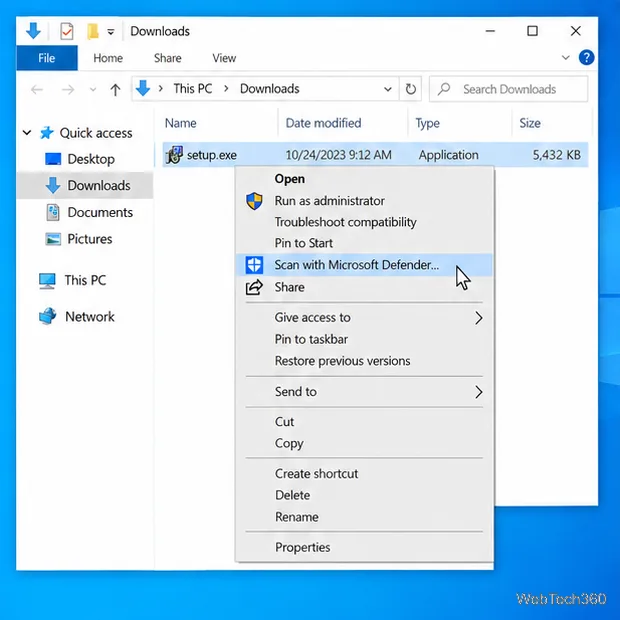Click Downloads in the address bar path
620x620 pixels.
pyautogui.click(x=270, y=89)
